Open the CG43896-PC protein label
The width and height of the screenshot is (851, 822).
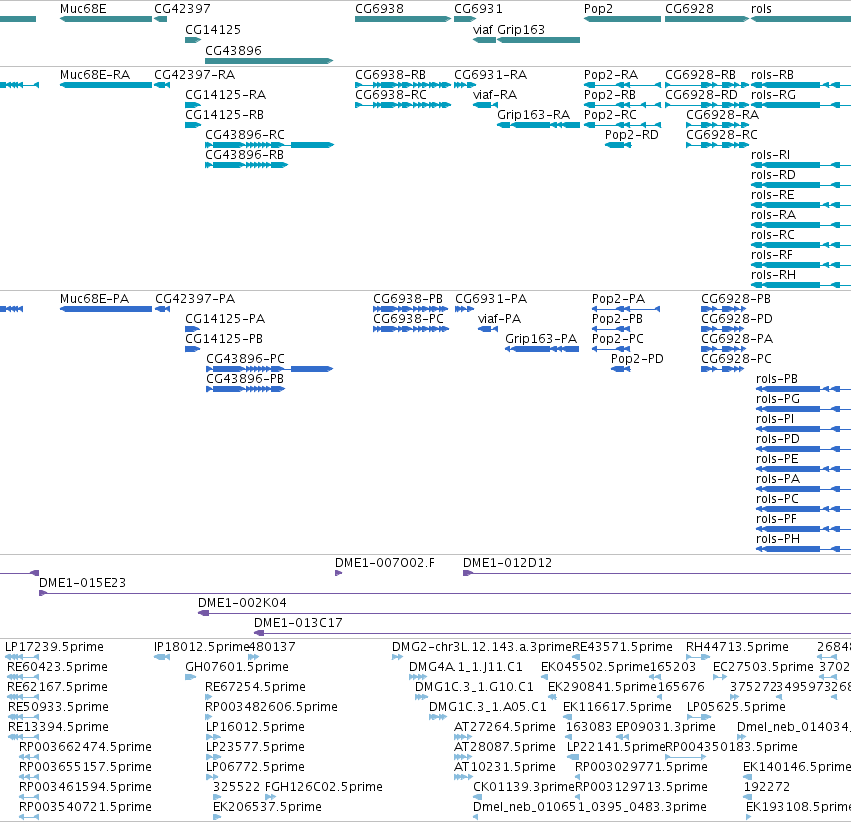(245, 359)
